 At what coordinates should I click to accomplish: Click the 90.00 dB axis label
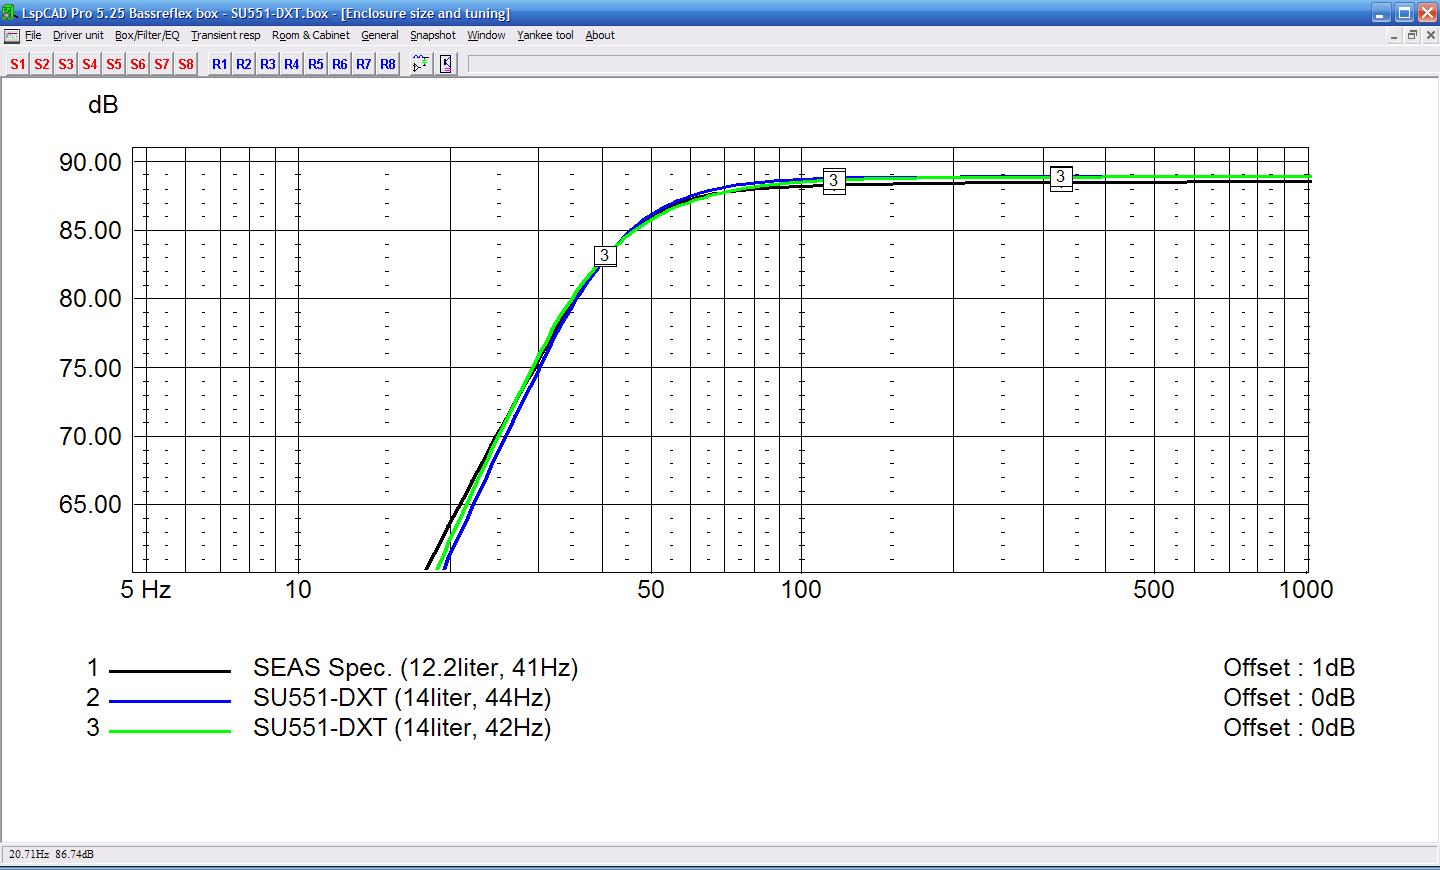90,162
